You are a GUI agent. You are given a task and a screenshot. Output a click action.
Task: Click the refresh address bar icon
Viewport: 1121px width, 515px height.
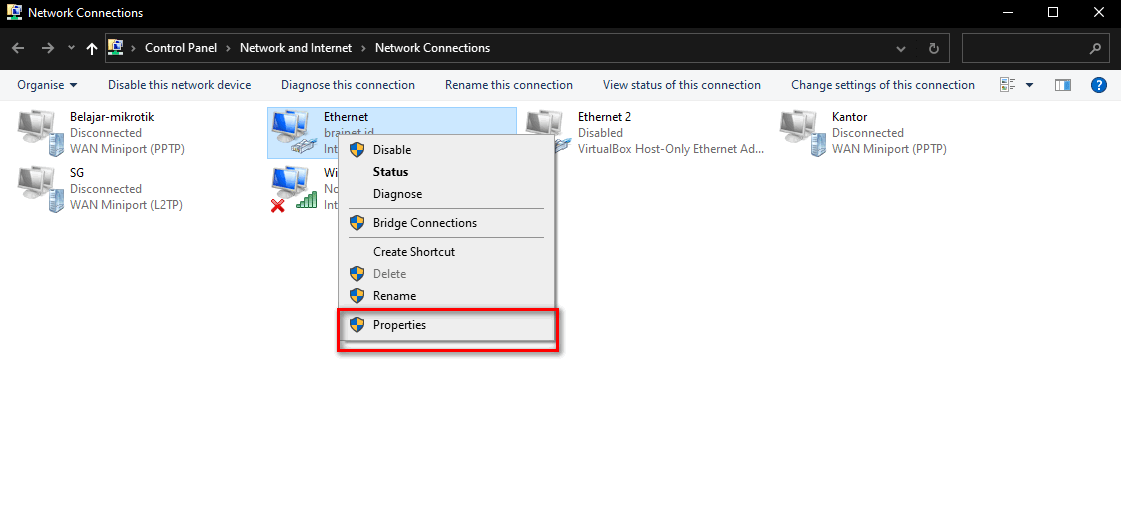pyautogui.click(x=933, y=48)
